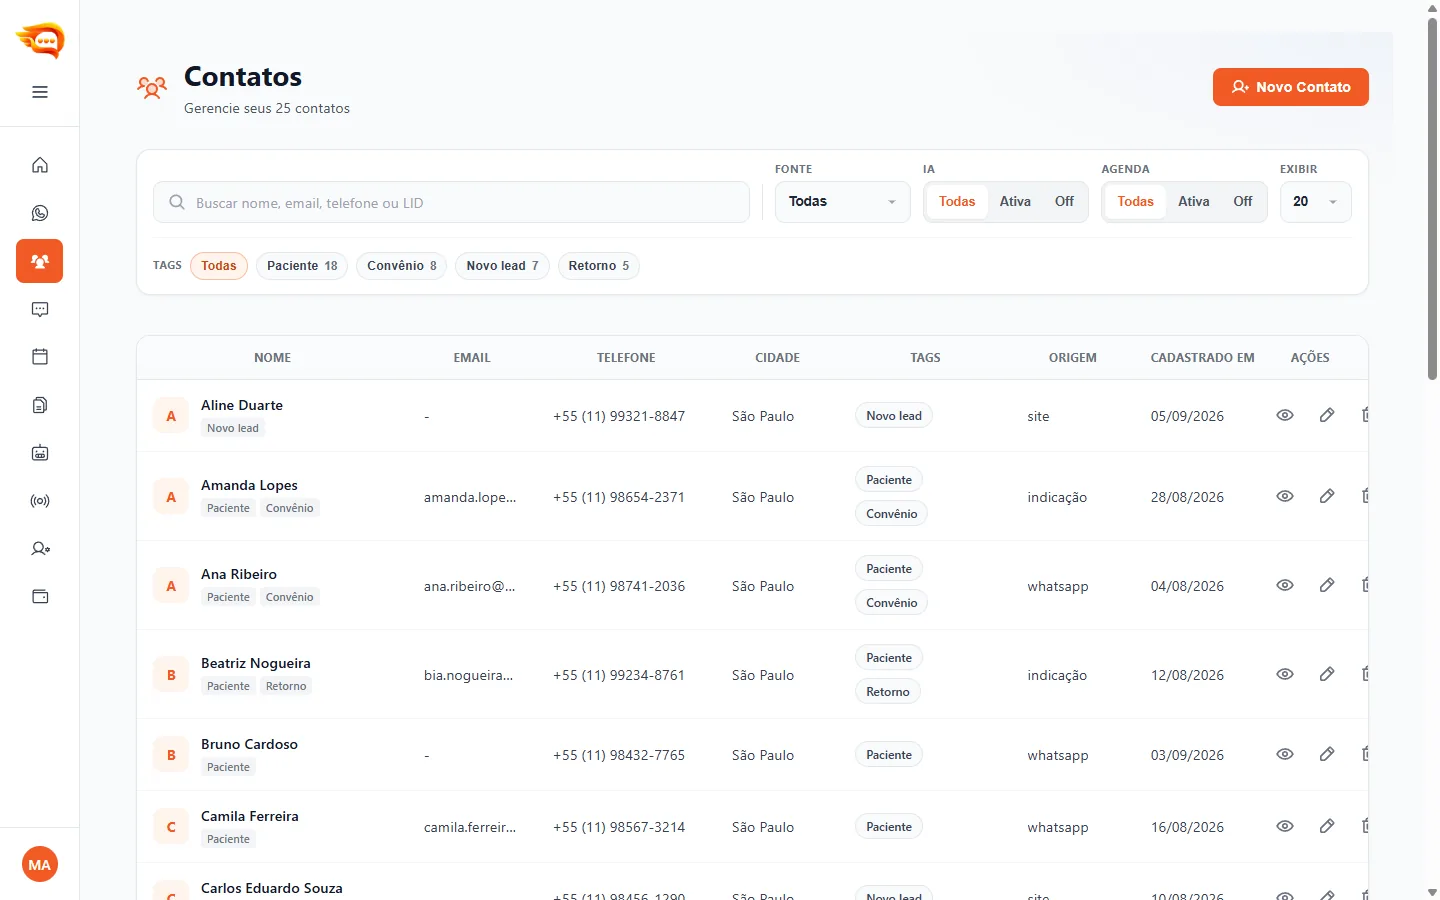This screenshot has height=900, width=1440.
Task: Click the vertical page scrollbar
Action: click(x=1432, y=199)
